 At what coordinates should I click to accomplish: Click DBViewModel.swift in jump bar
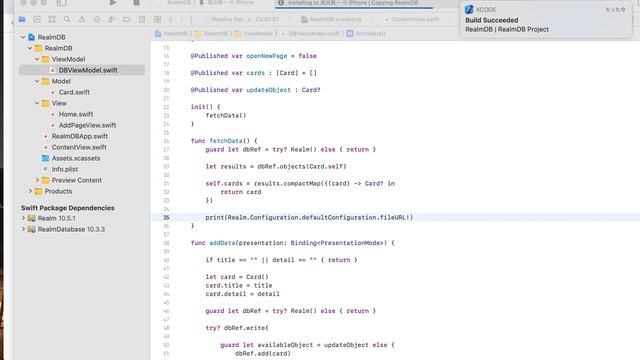(311, 33)
